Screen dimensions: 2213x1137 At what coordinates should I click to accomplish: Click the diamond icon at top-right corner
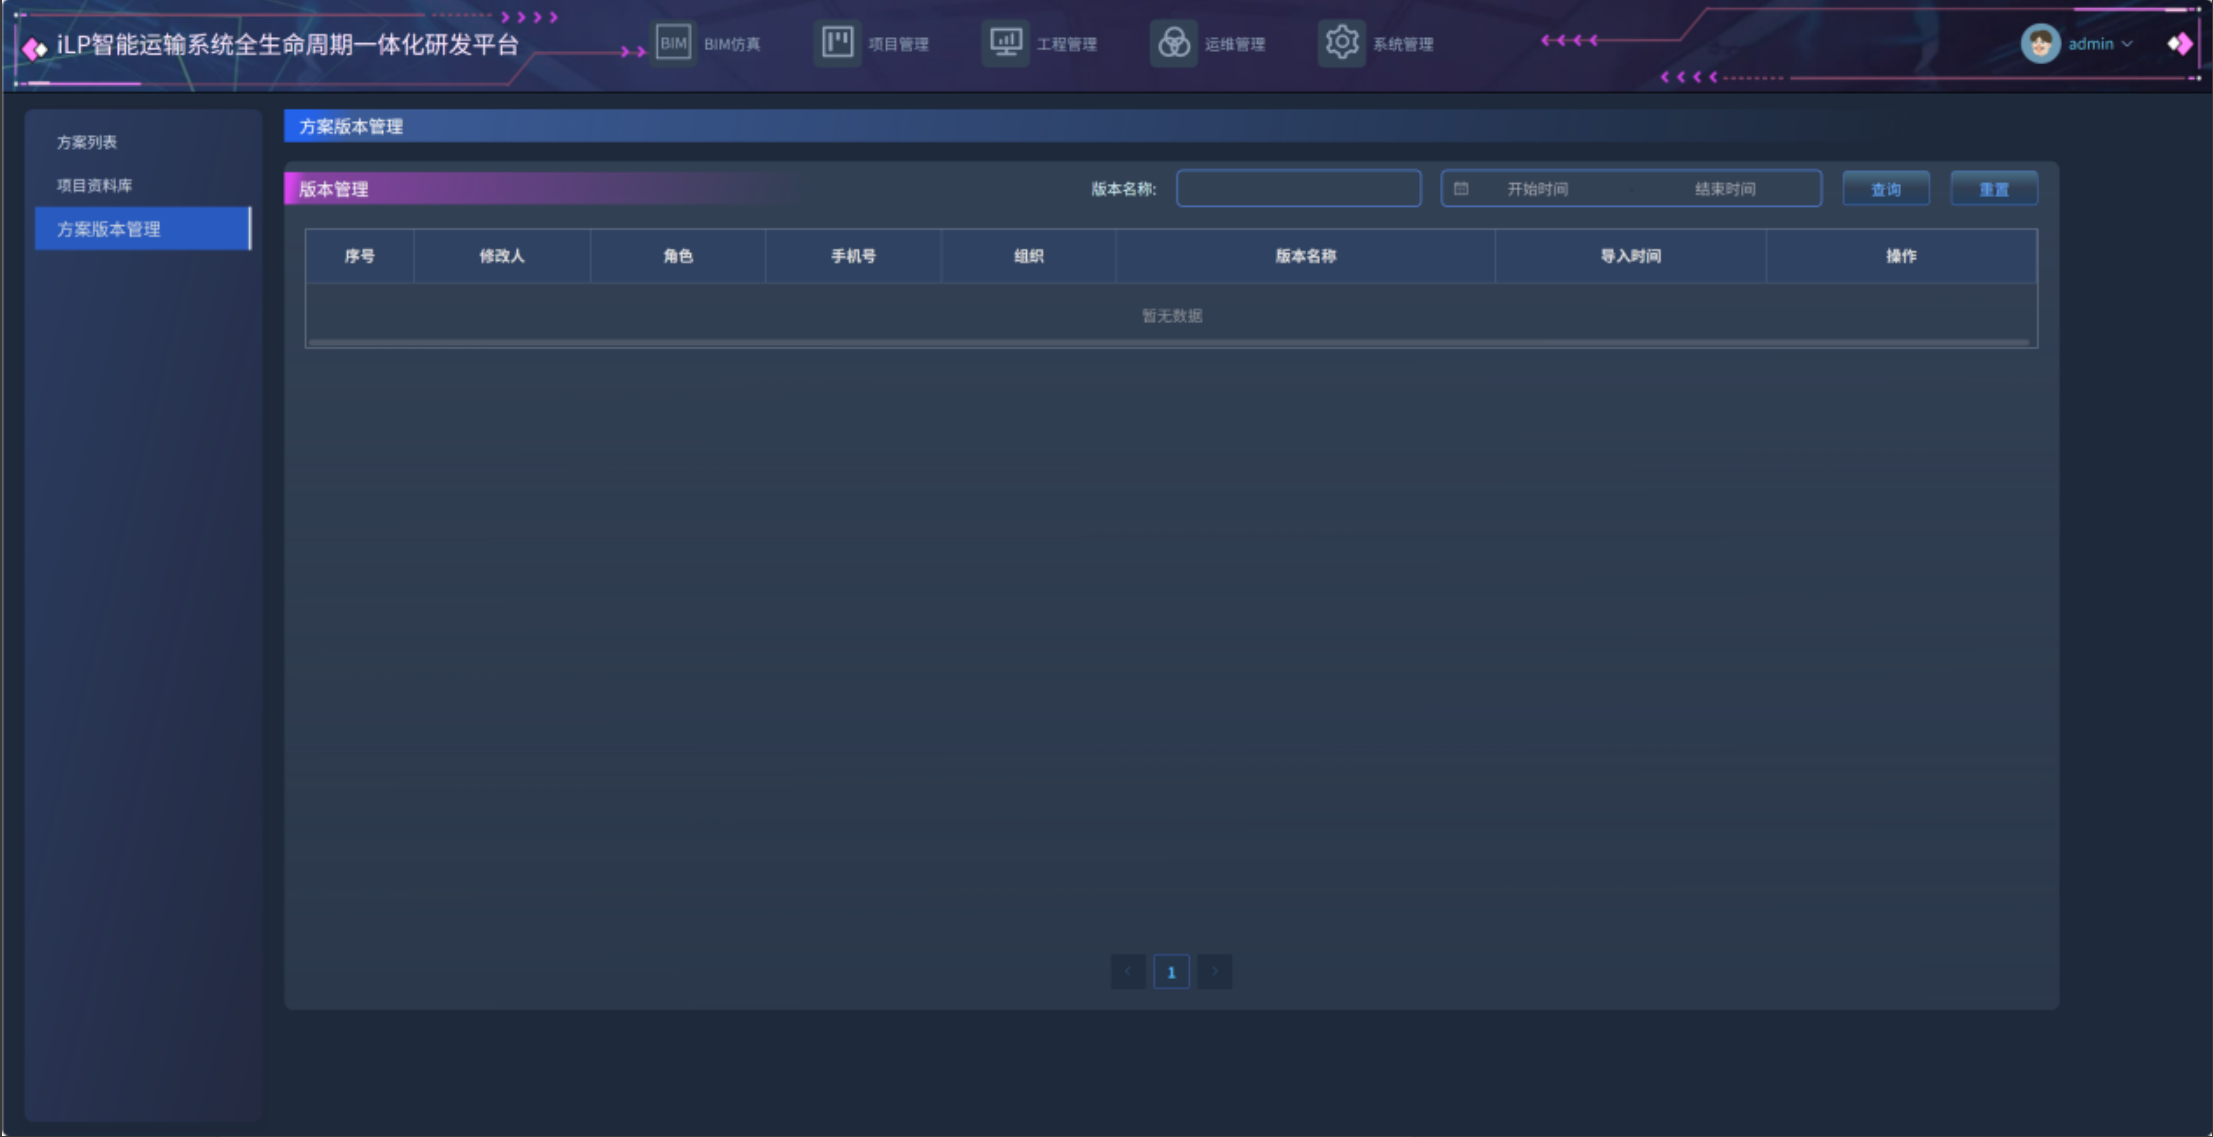point(2180,44)
